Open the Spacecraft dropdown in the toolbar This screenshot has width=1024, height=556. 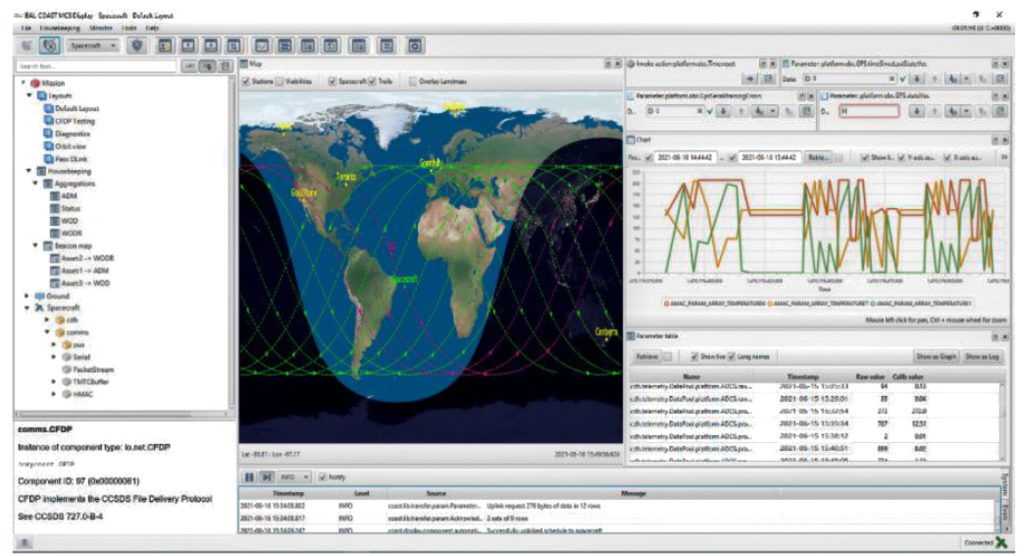coord(95,45)
